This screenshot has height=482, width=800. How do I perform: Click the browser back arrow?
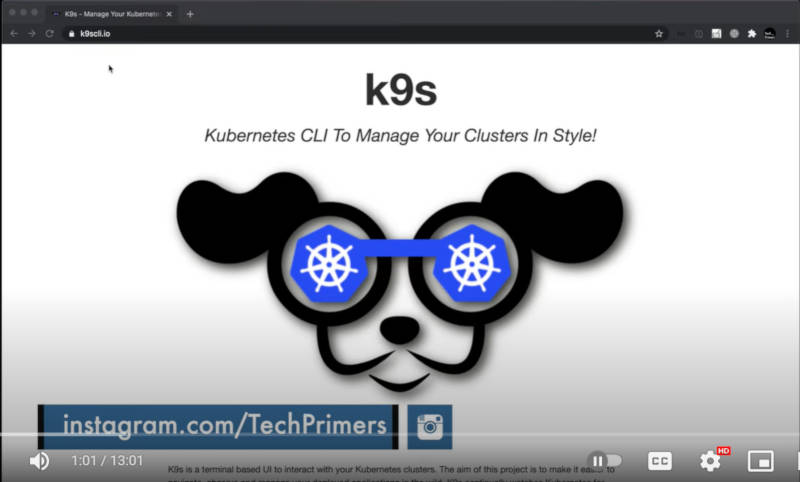[14, 34]
